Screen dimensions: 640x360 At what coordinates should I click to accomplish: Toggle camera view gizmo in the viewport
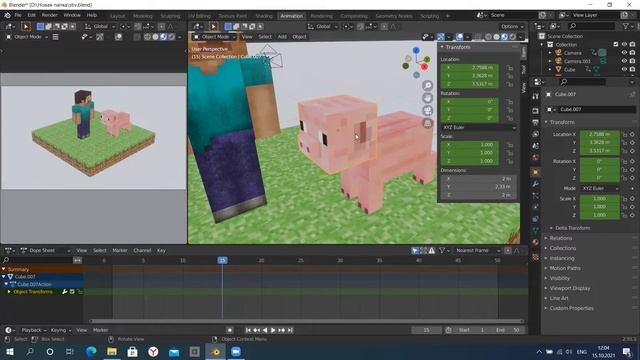(427, 111)
